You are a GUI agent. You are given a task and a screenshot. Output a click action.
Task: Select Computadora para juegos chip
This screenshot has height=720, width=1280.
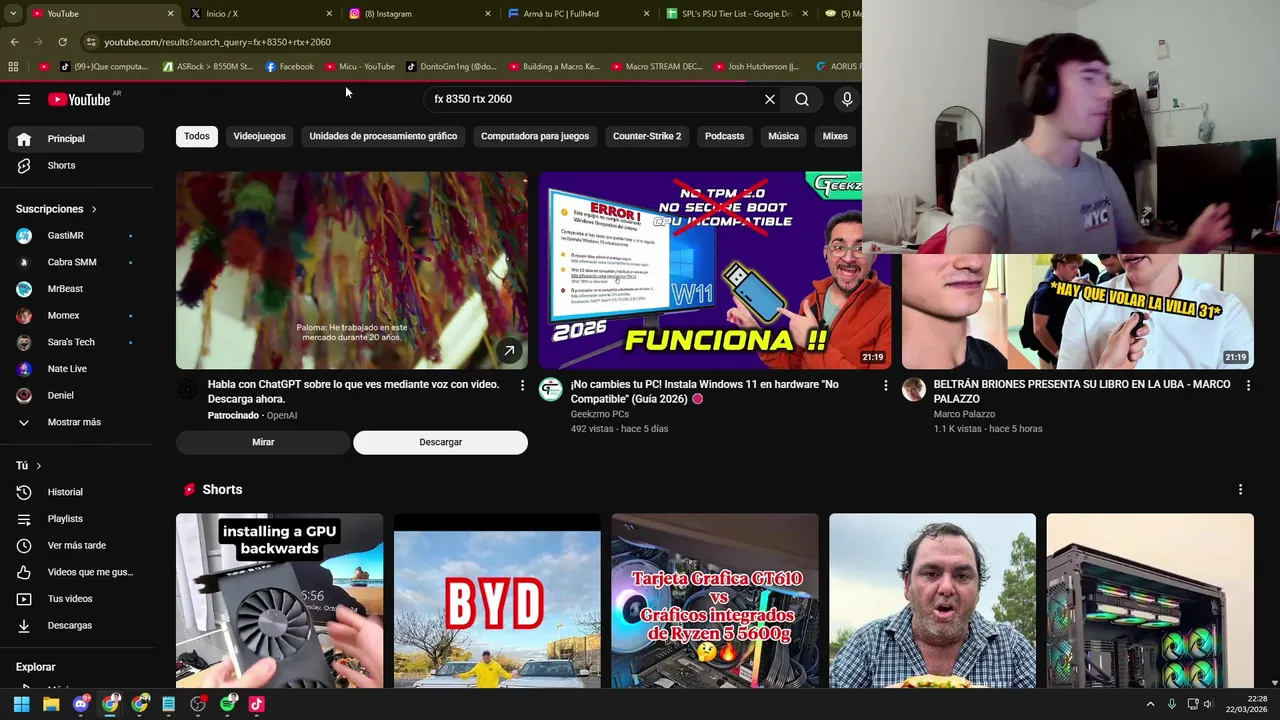coord(535,136)
